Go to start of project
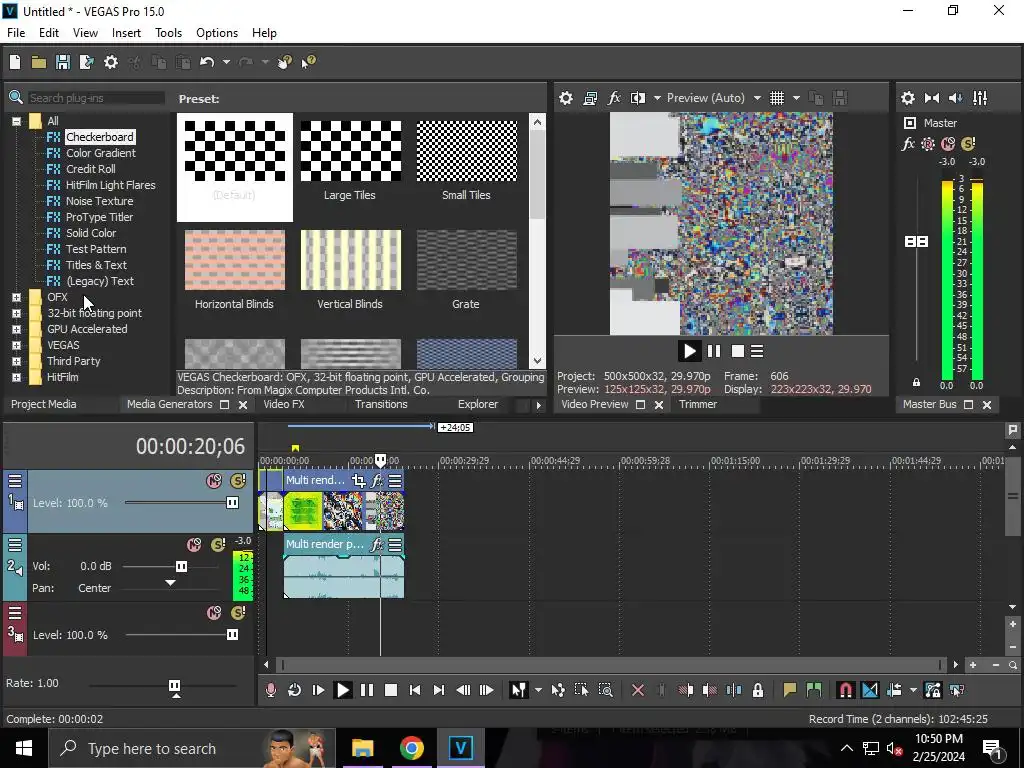Viewport: 1024px width, 768px height. tap(415, 690)
